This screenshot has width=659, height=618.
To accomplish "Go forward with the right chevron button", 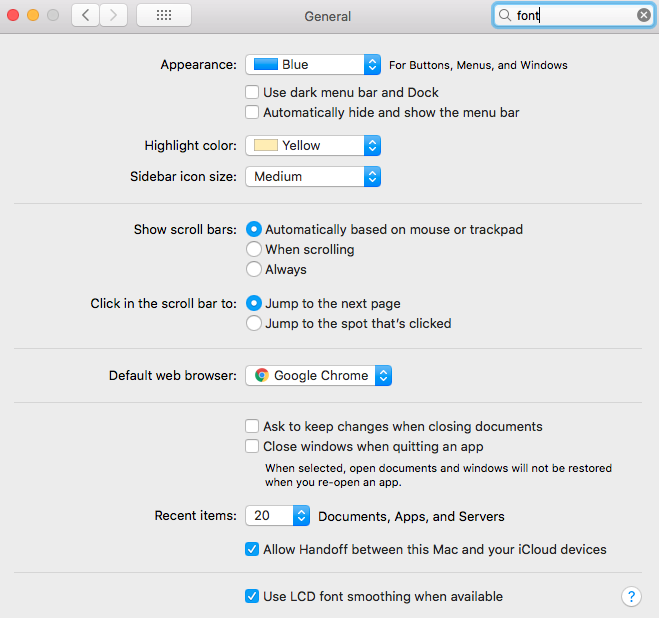I will tap(113, 16).
